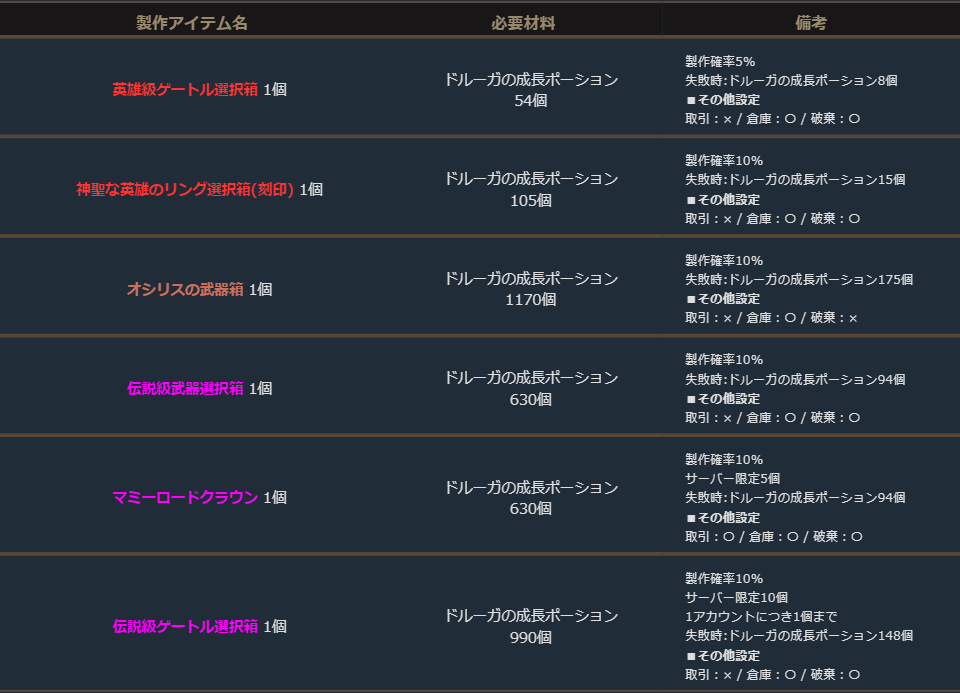Click the 990個 required material quantity

tap(531, 637)
